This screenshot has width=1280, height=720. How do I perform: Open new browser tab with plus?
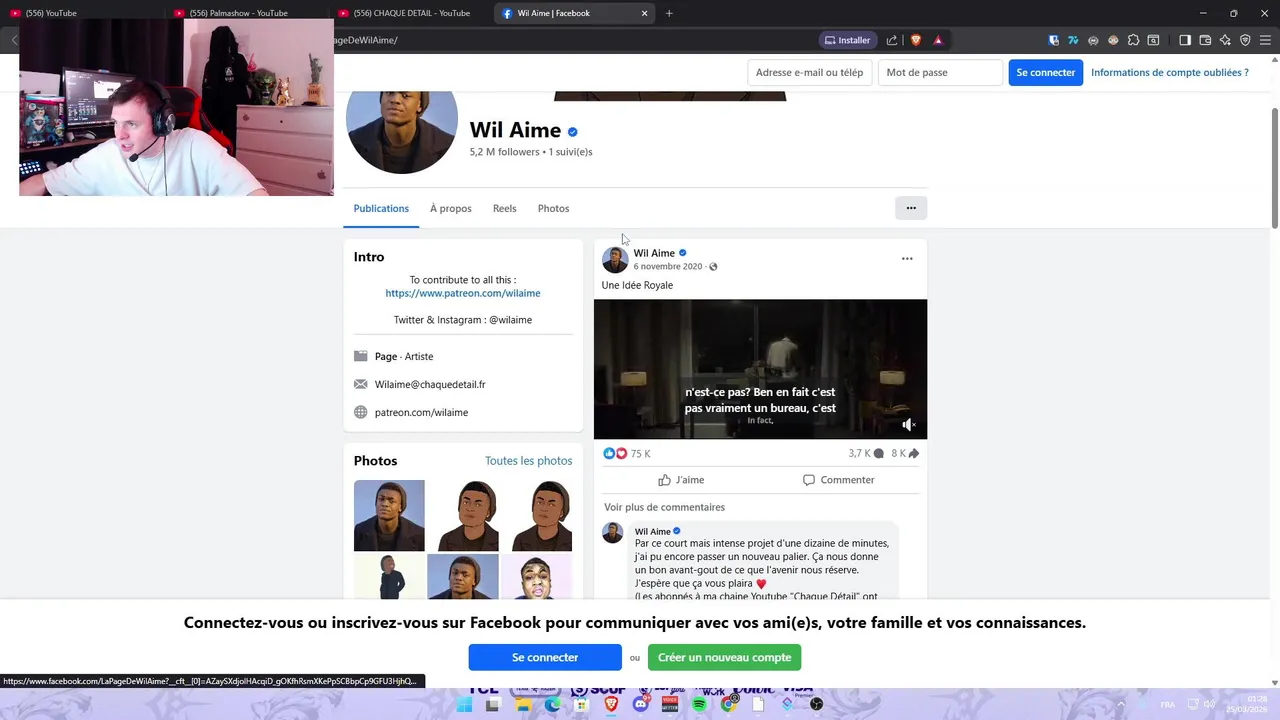[669, 13]
